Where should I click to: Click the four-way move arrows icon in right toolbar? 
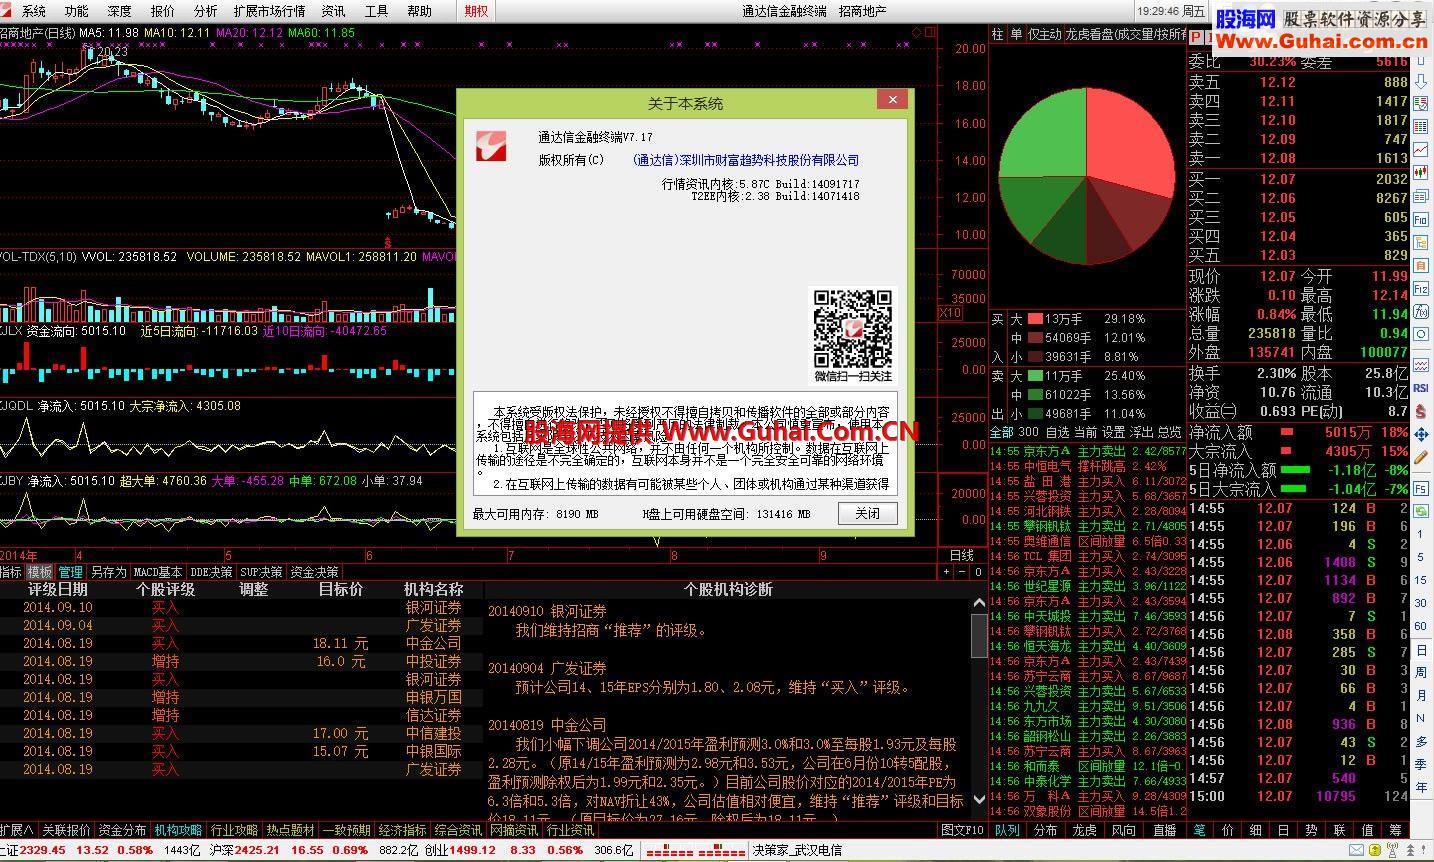pos(1421,434)
